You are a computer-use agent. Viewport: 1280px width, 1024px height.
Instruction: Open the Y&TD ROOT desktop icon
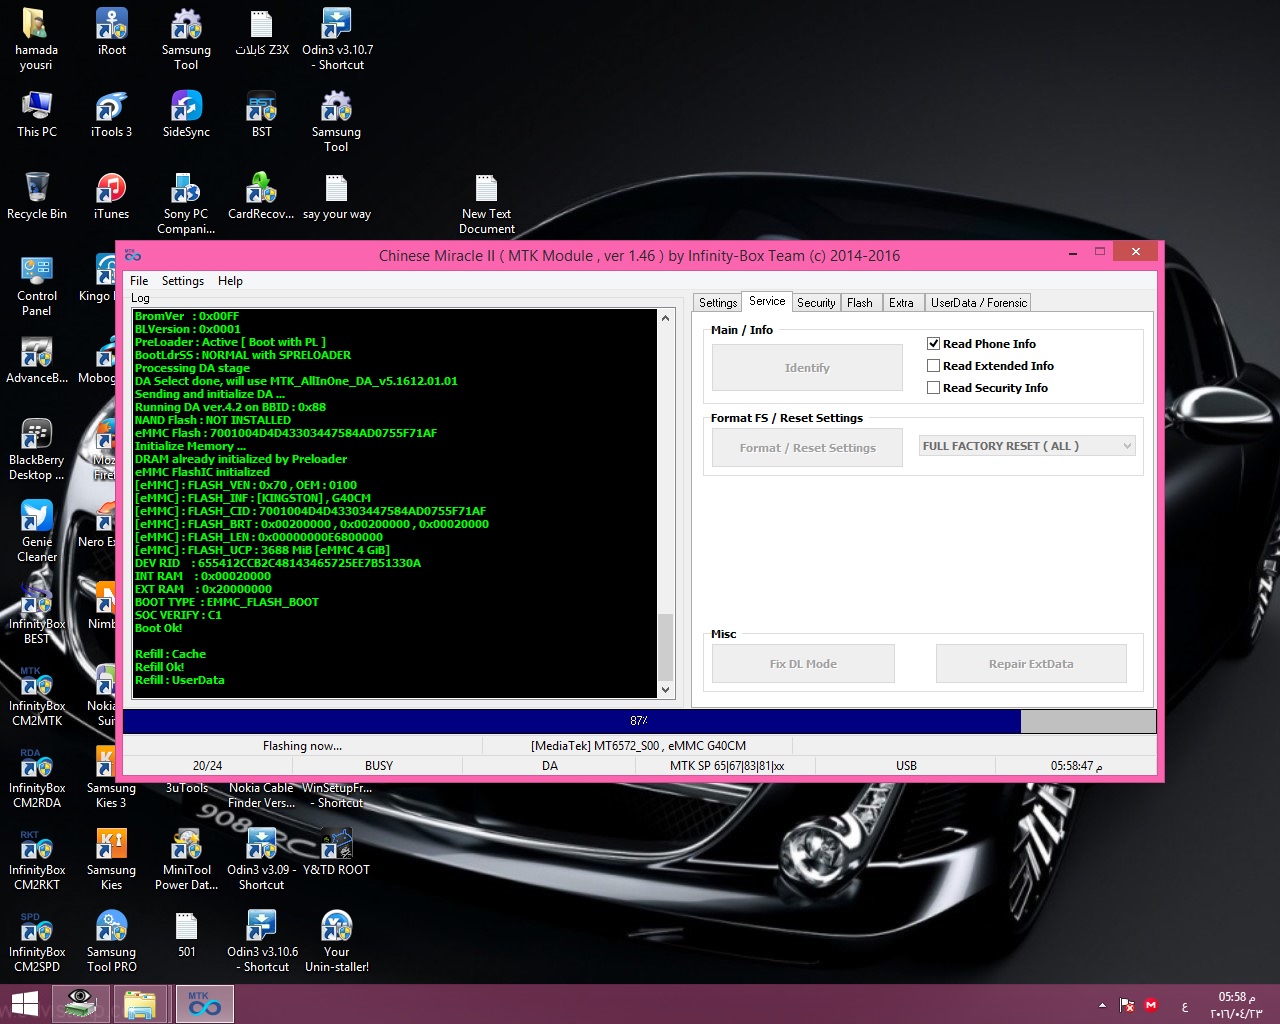coord(337,852)
